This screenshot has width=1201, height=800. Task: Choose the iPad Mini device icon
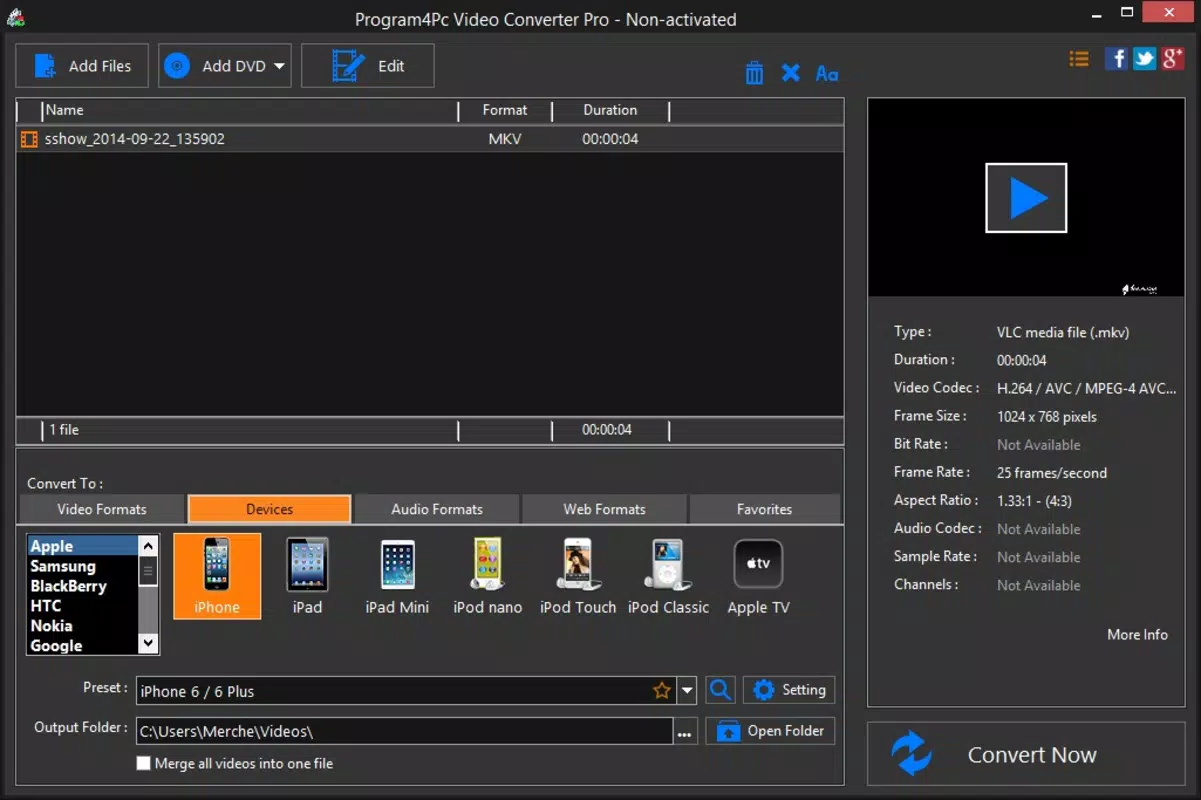point(397,576)
